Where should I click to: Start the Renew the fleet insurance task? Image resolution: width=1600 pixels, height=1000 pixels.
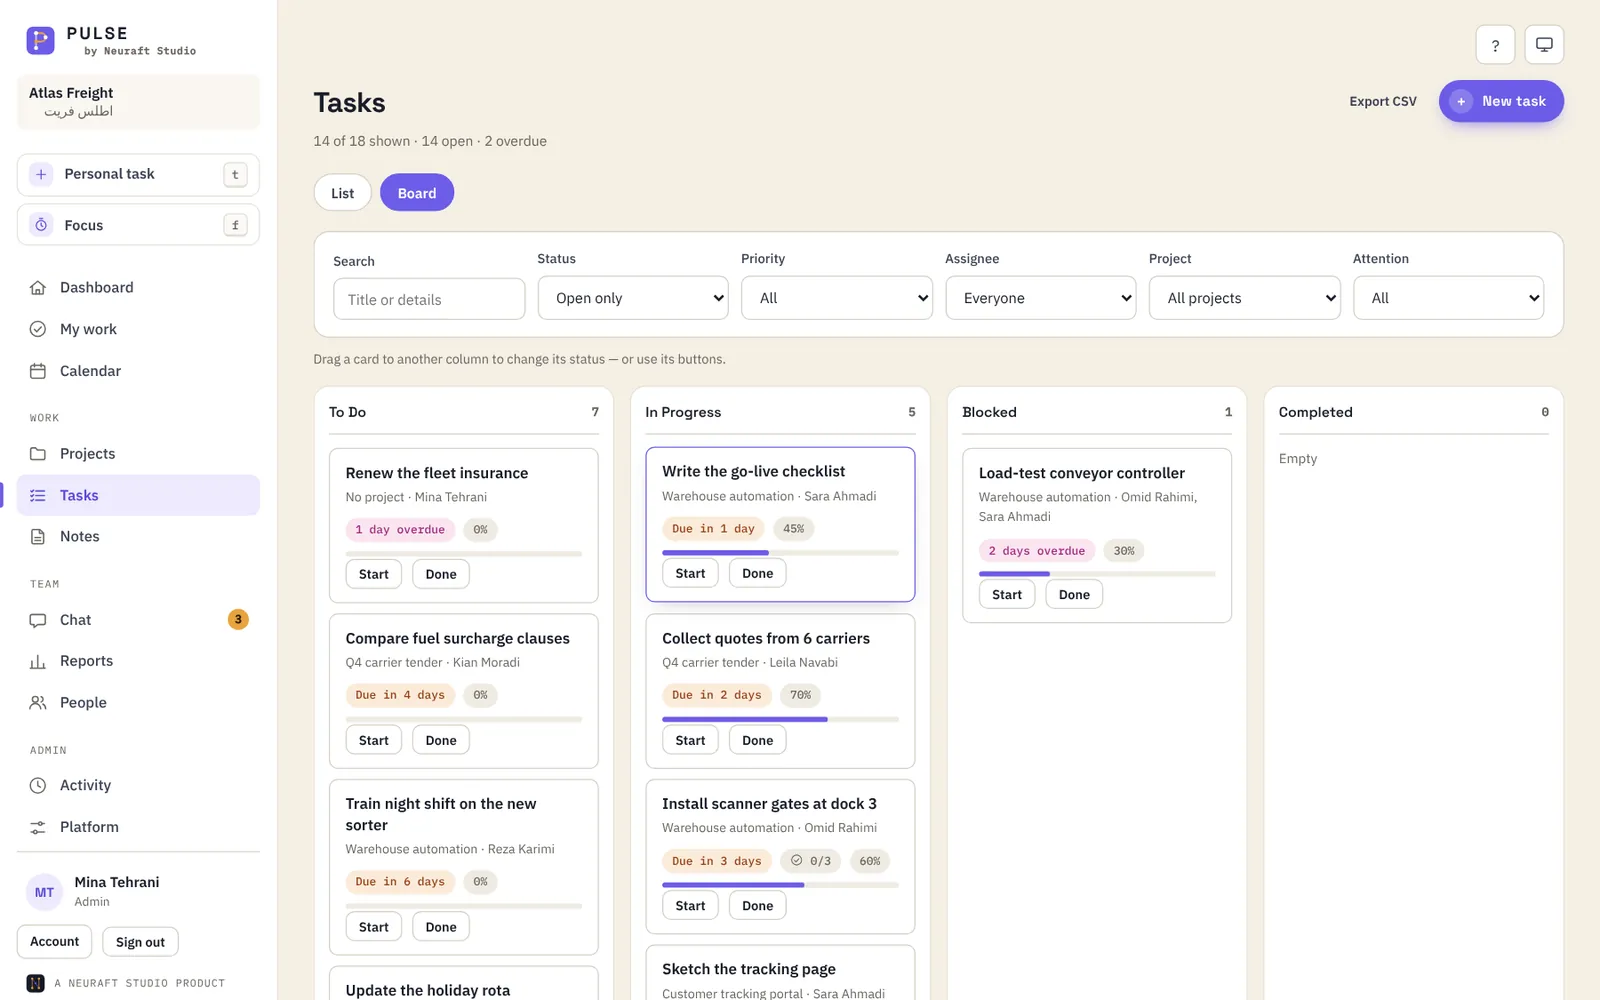(374, 574)
